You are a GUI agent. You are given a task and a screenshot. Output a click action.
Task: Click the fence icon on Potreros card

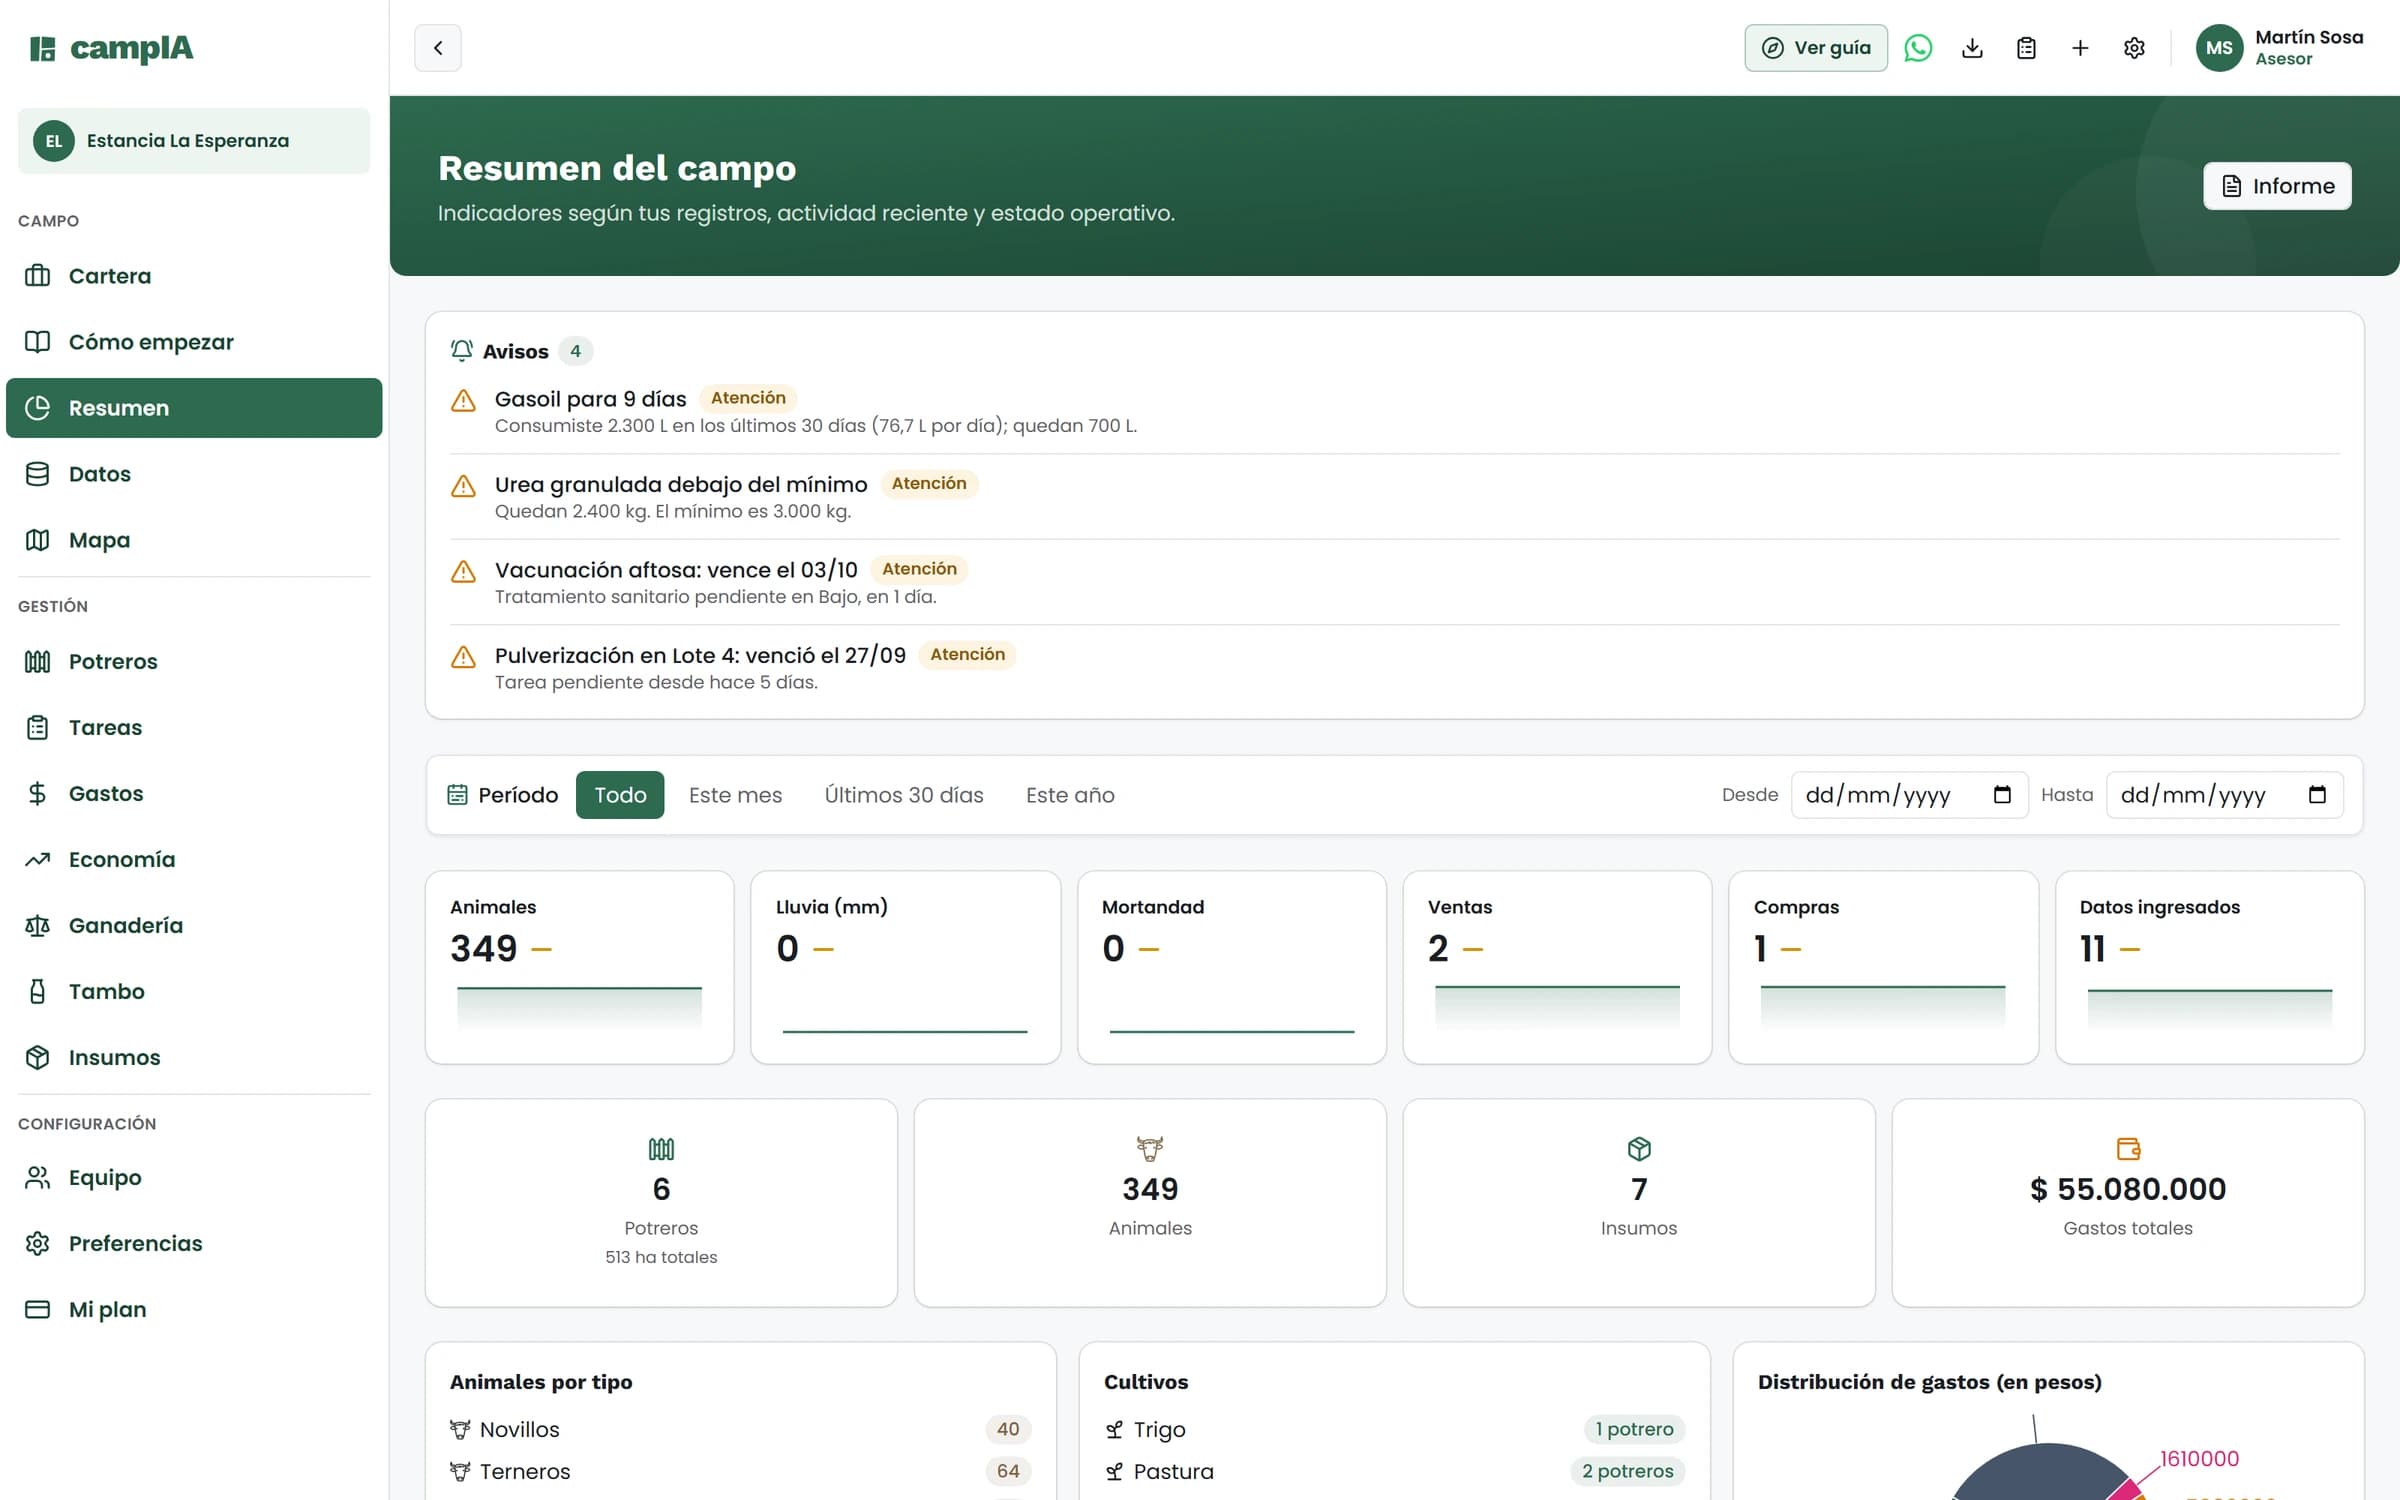coord(661,1149)
